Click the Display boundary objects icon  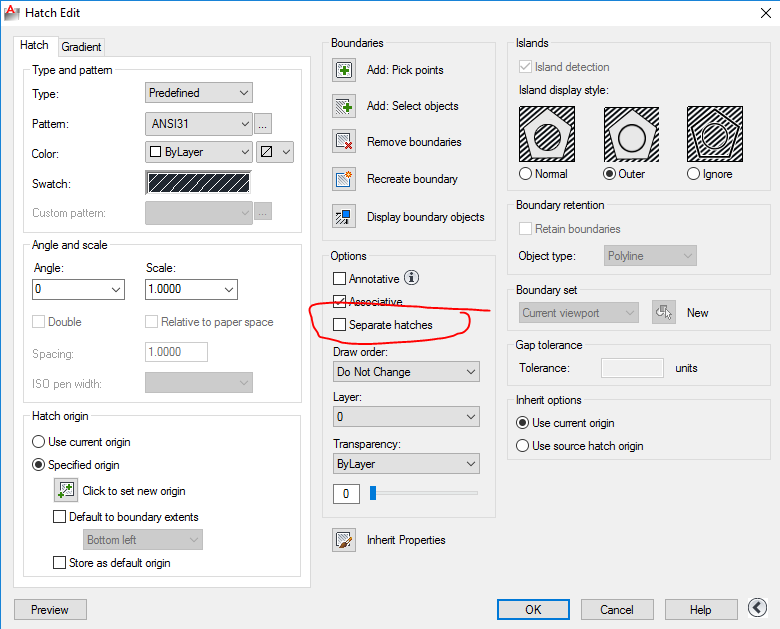(344, 216)
